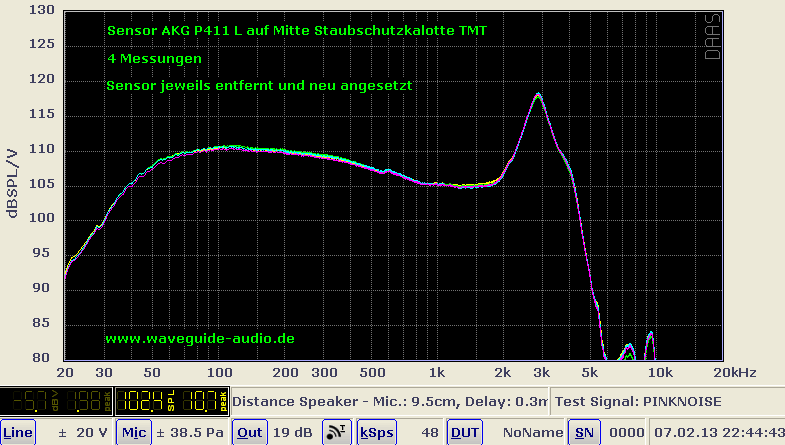The height and width of the screenshot is (445, 785).
Task: Click the DAAS logo in graph corner
Action: tap(712, 40)
